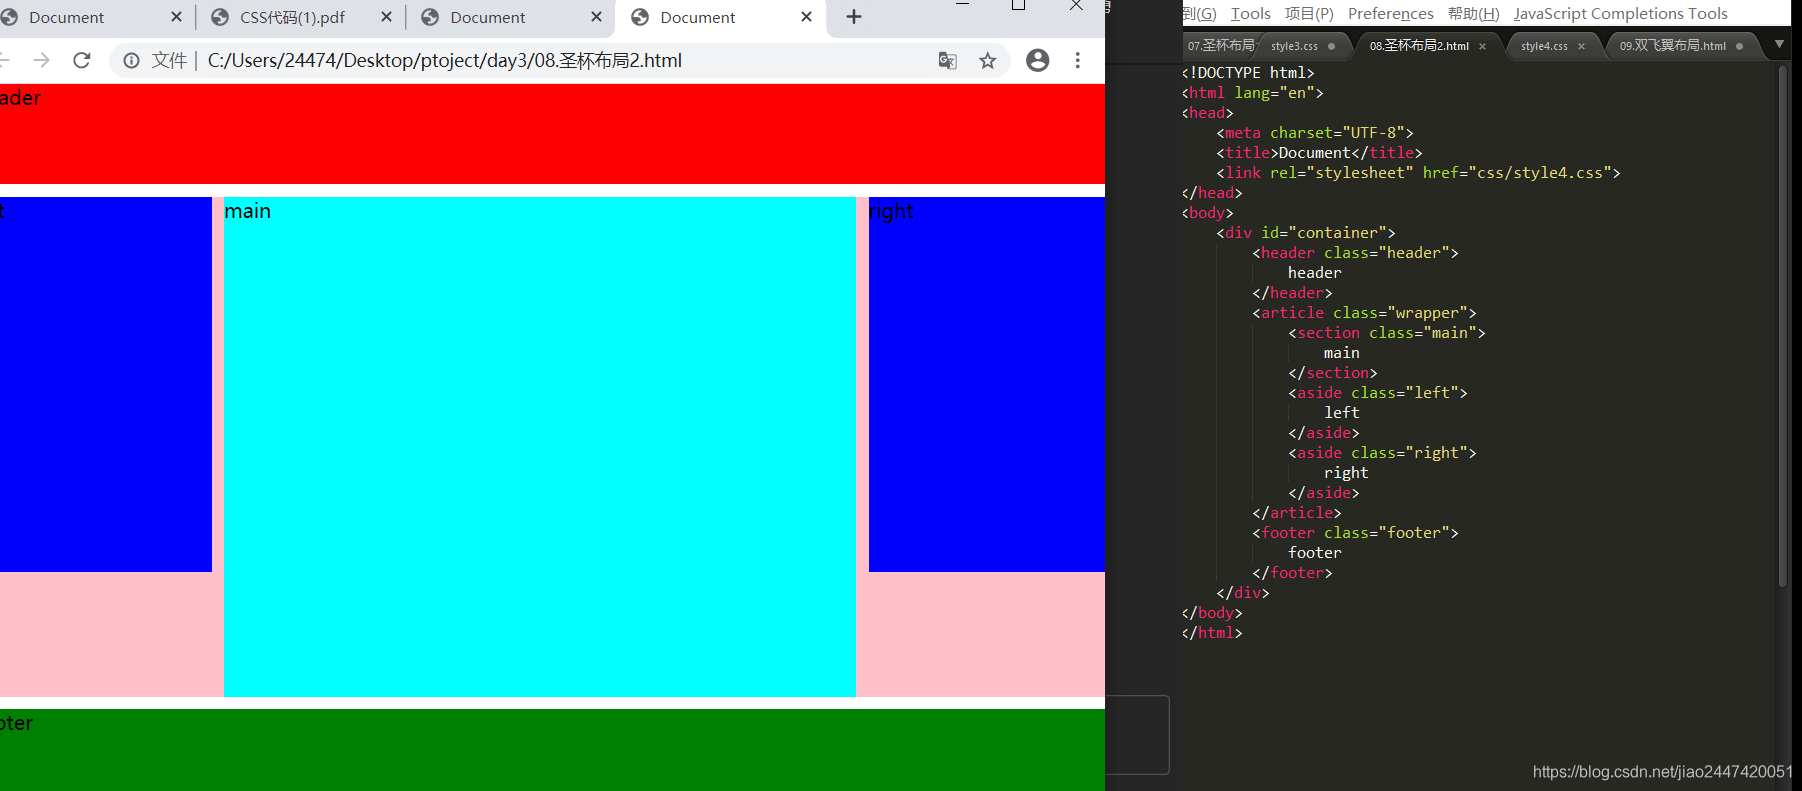The image size is (1802, 791).
Task: Click the forward navigation arrow
Action: 41,61
